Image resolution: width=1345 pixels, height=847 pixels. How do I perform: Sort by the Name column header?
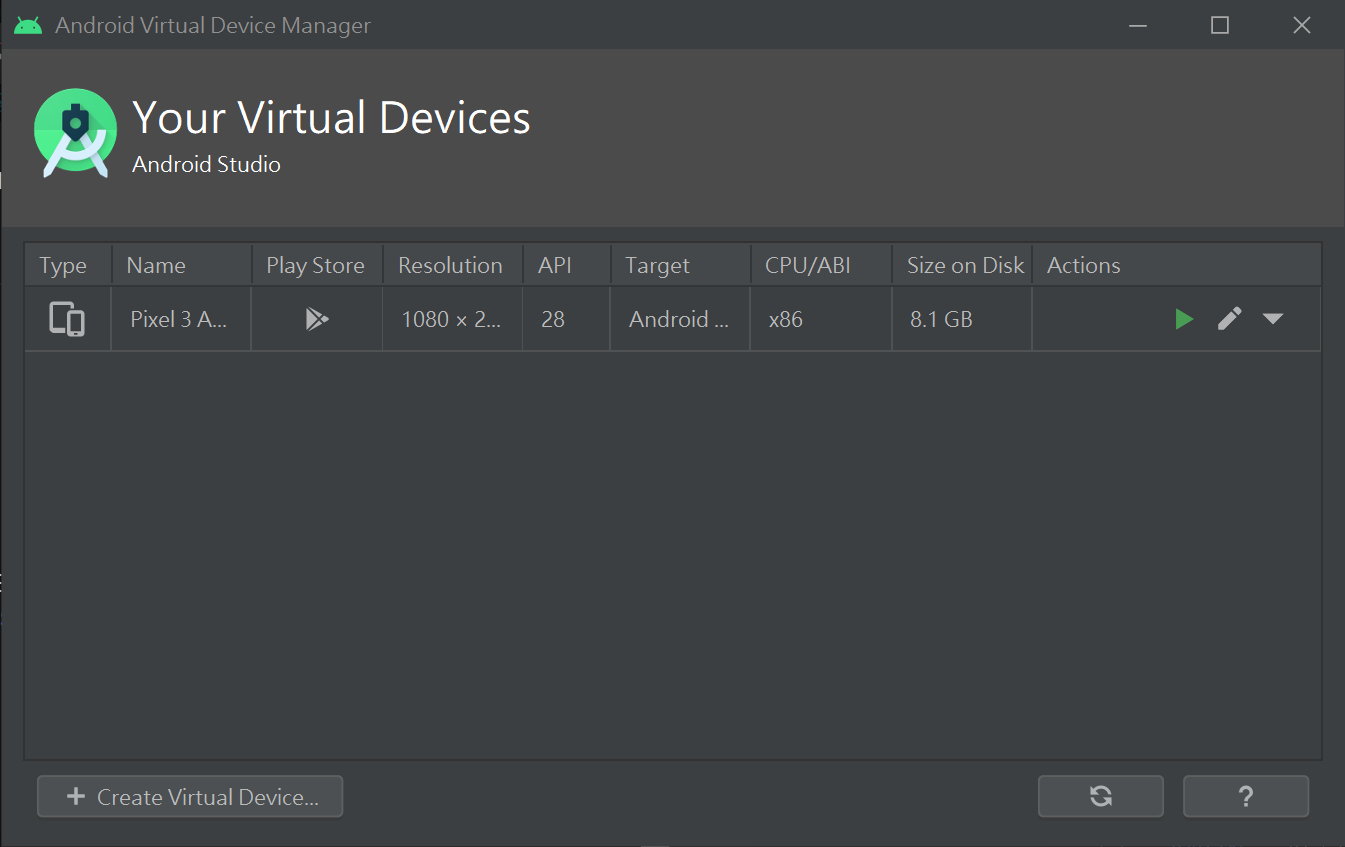tap(182, 265)
